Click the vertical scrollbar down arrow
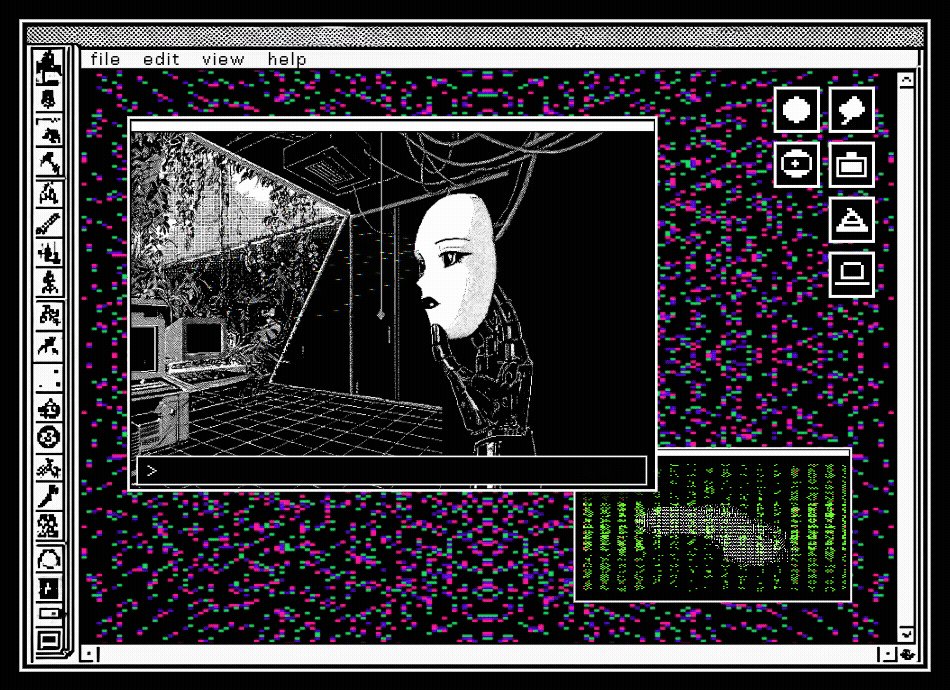 click(906, 634)
